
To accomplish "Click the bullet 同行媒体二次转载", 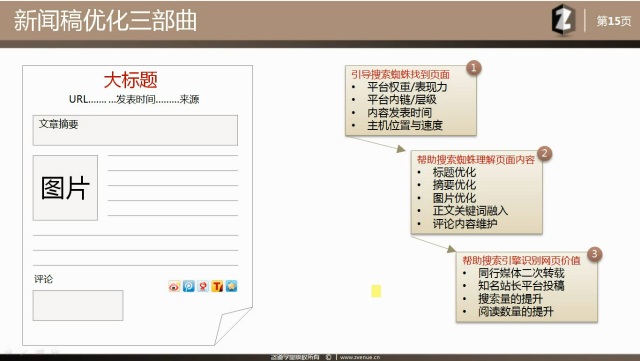I will click(x=521, y=273).
